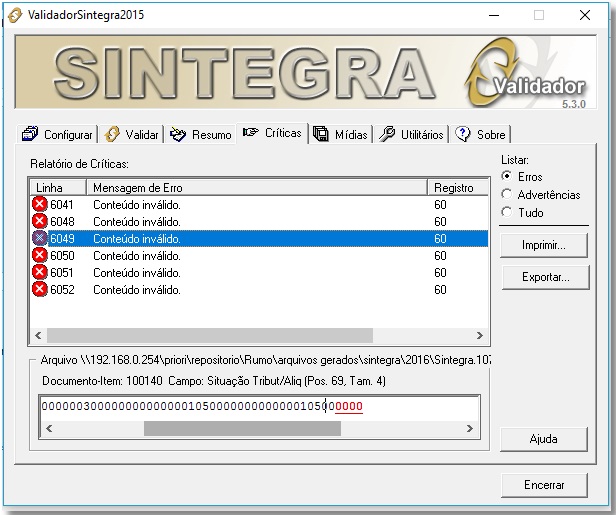The width and height of the screenshot is (616, 515).
Task: Click the error list horizontal scrollbar thumb
Action: (210, 335)
